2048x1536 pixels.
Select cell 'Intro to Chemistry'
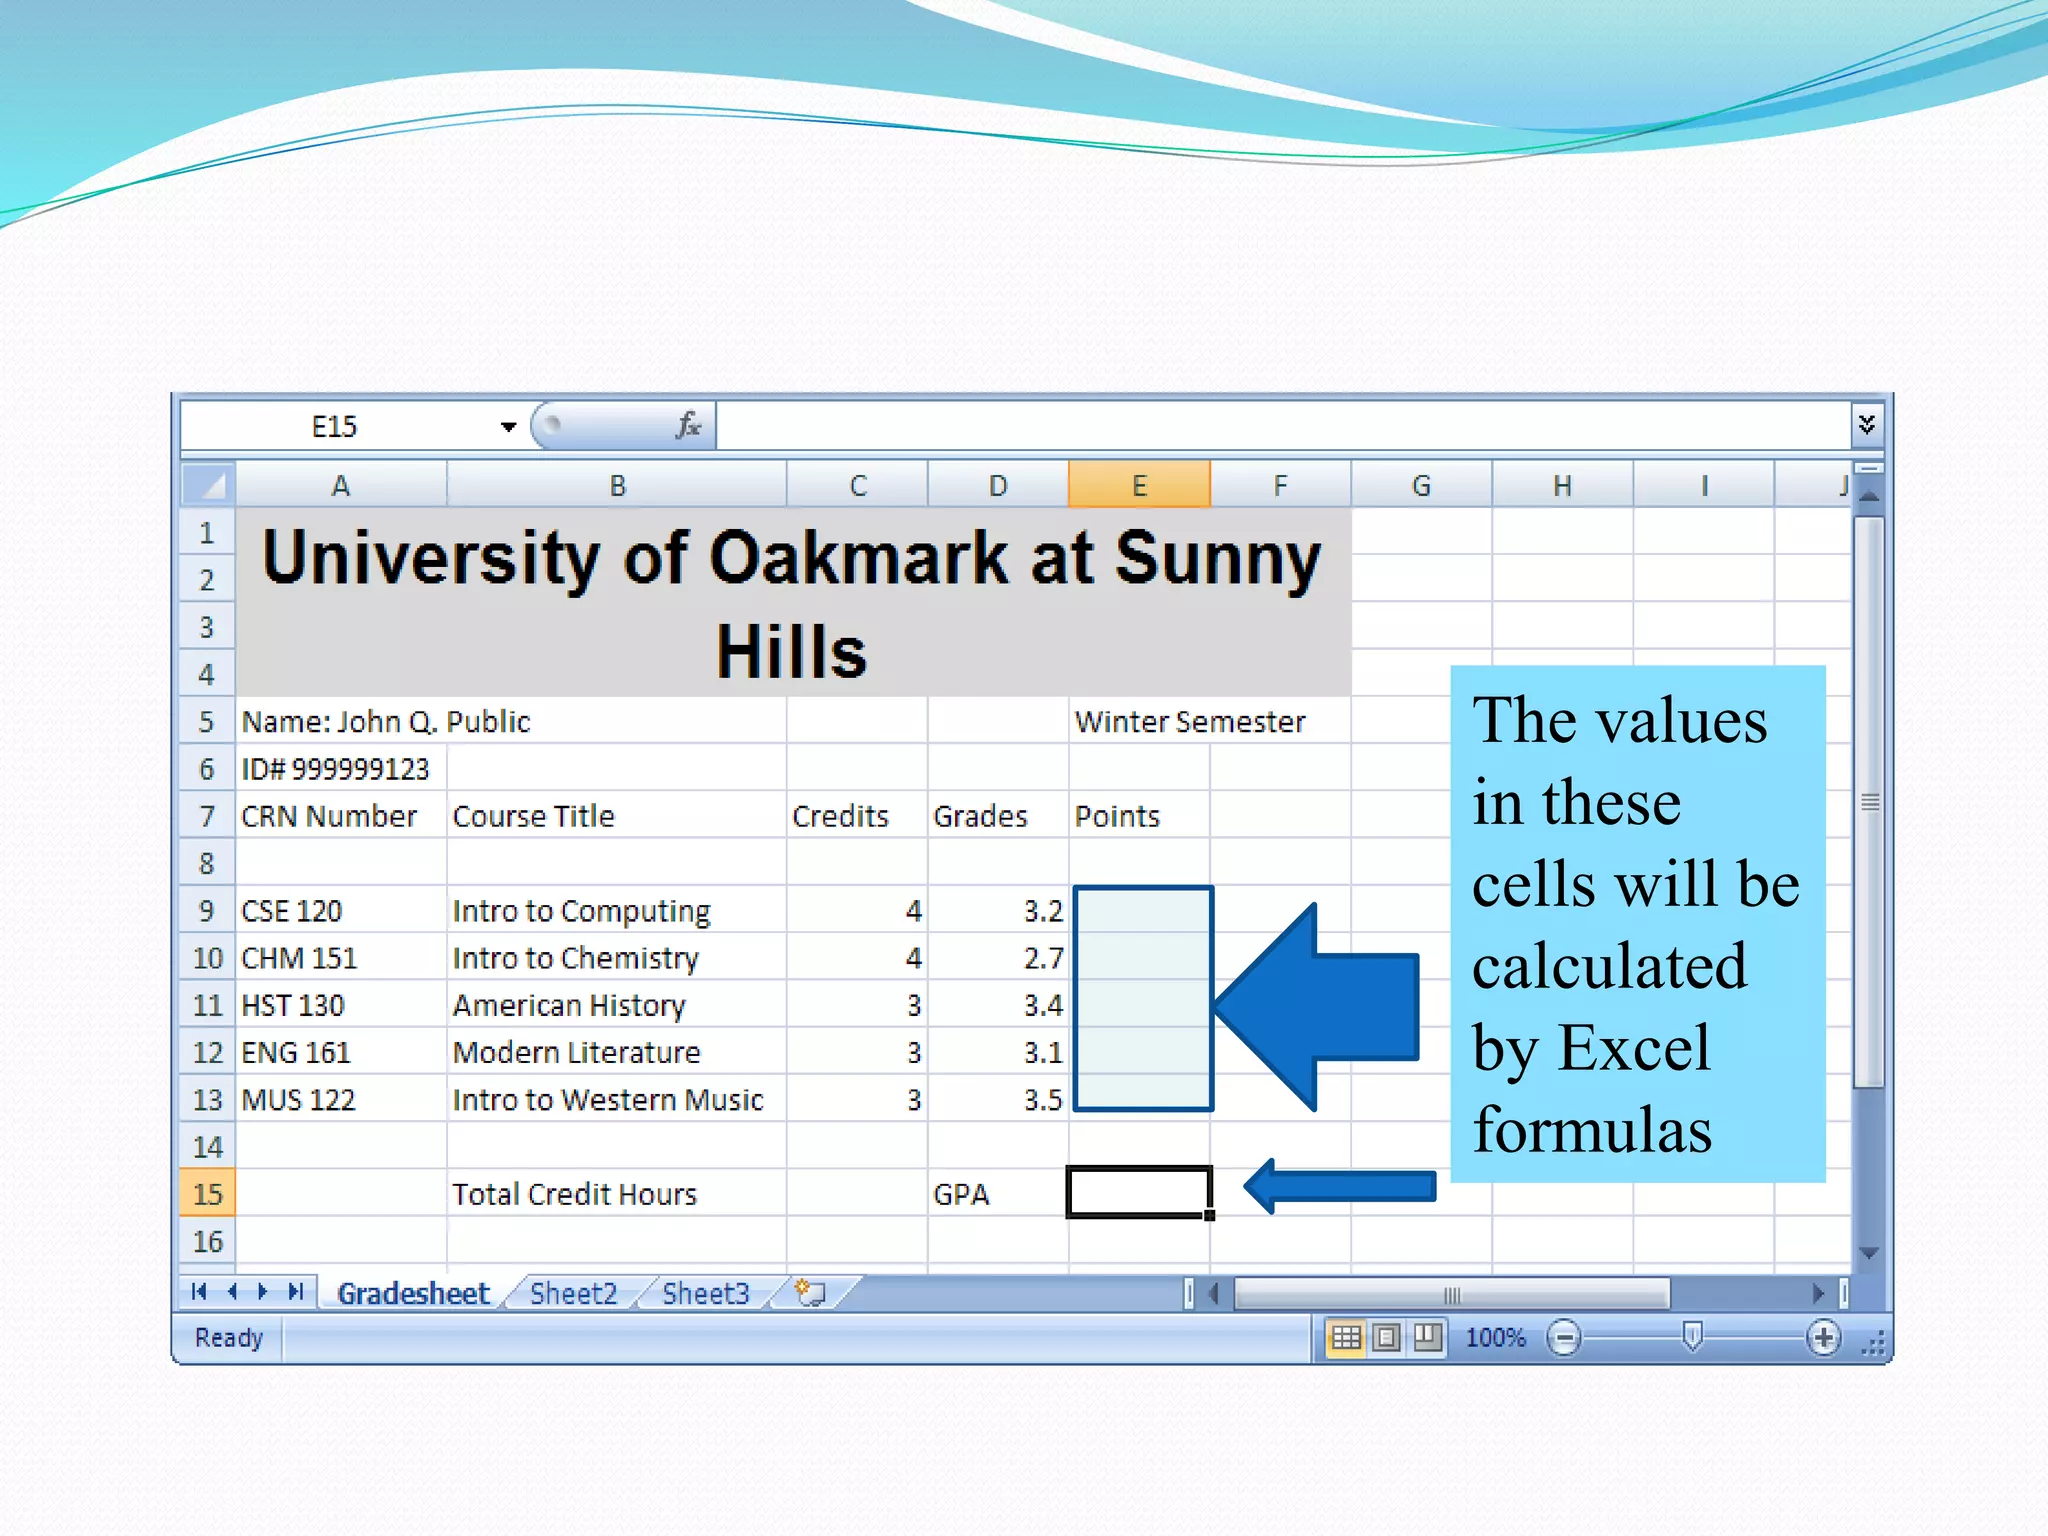617,958
